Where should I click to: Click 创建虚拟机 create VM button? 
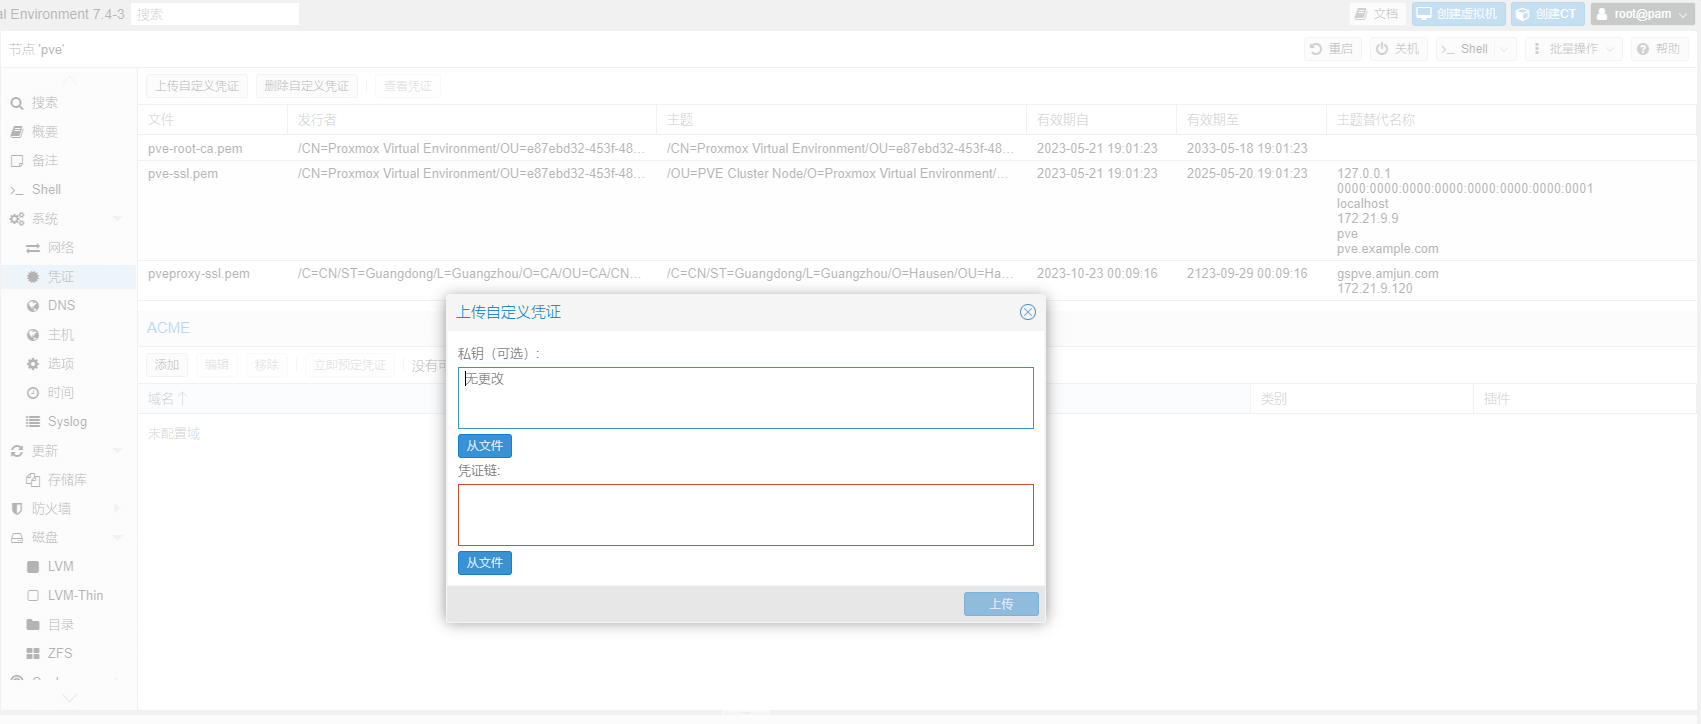click(1458, 14)
